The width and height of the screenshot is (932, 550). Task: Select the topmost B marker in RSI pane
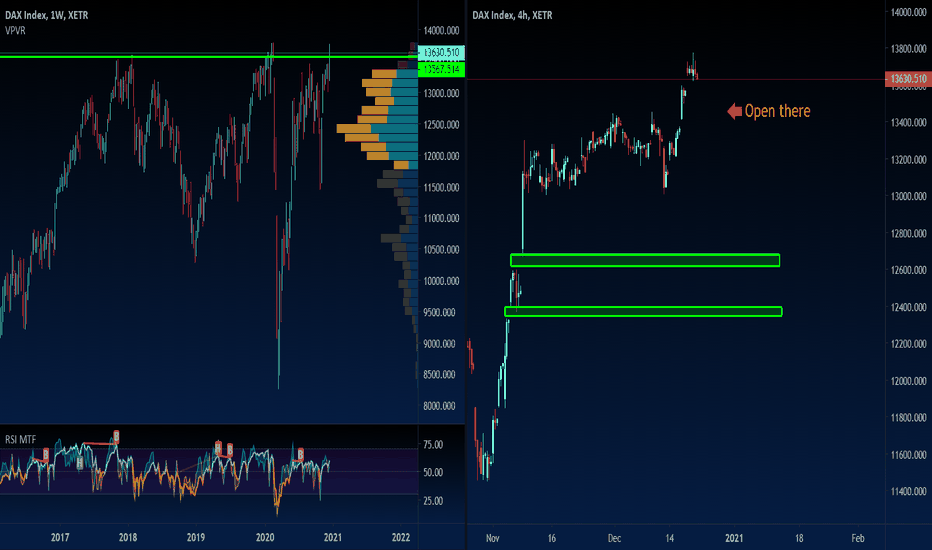pos(116,437)
